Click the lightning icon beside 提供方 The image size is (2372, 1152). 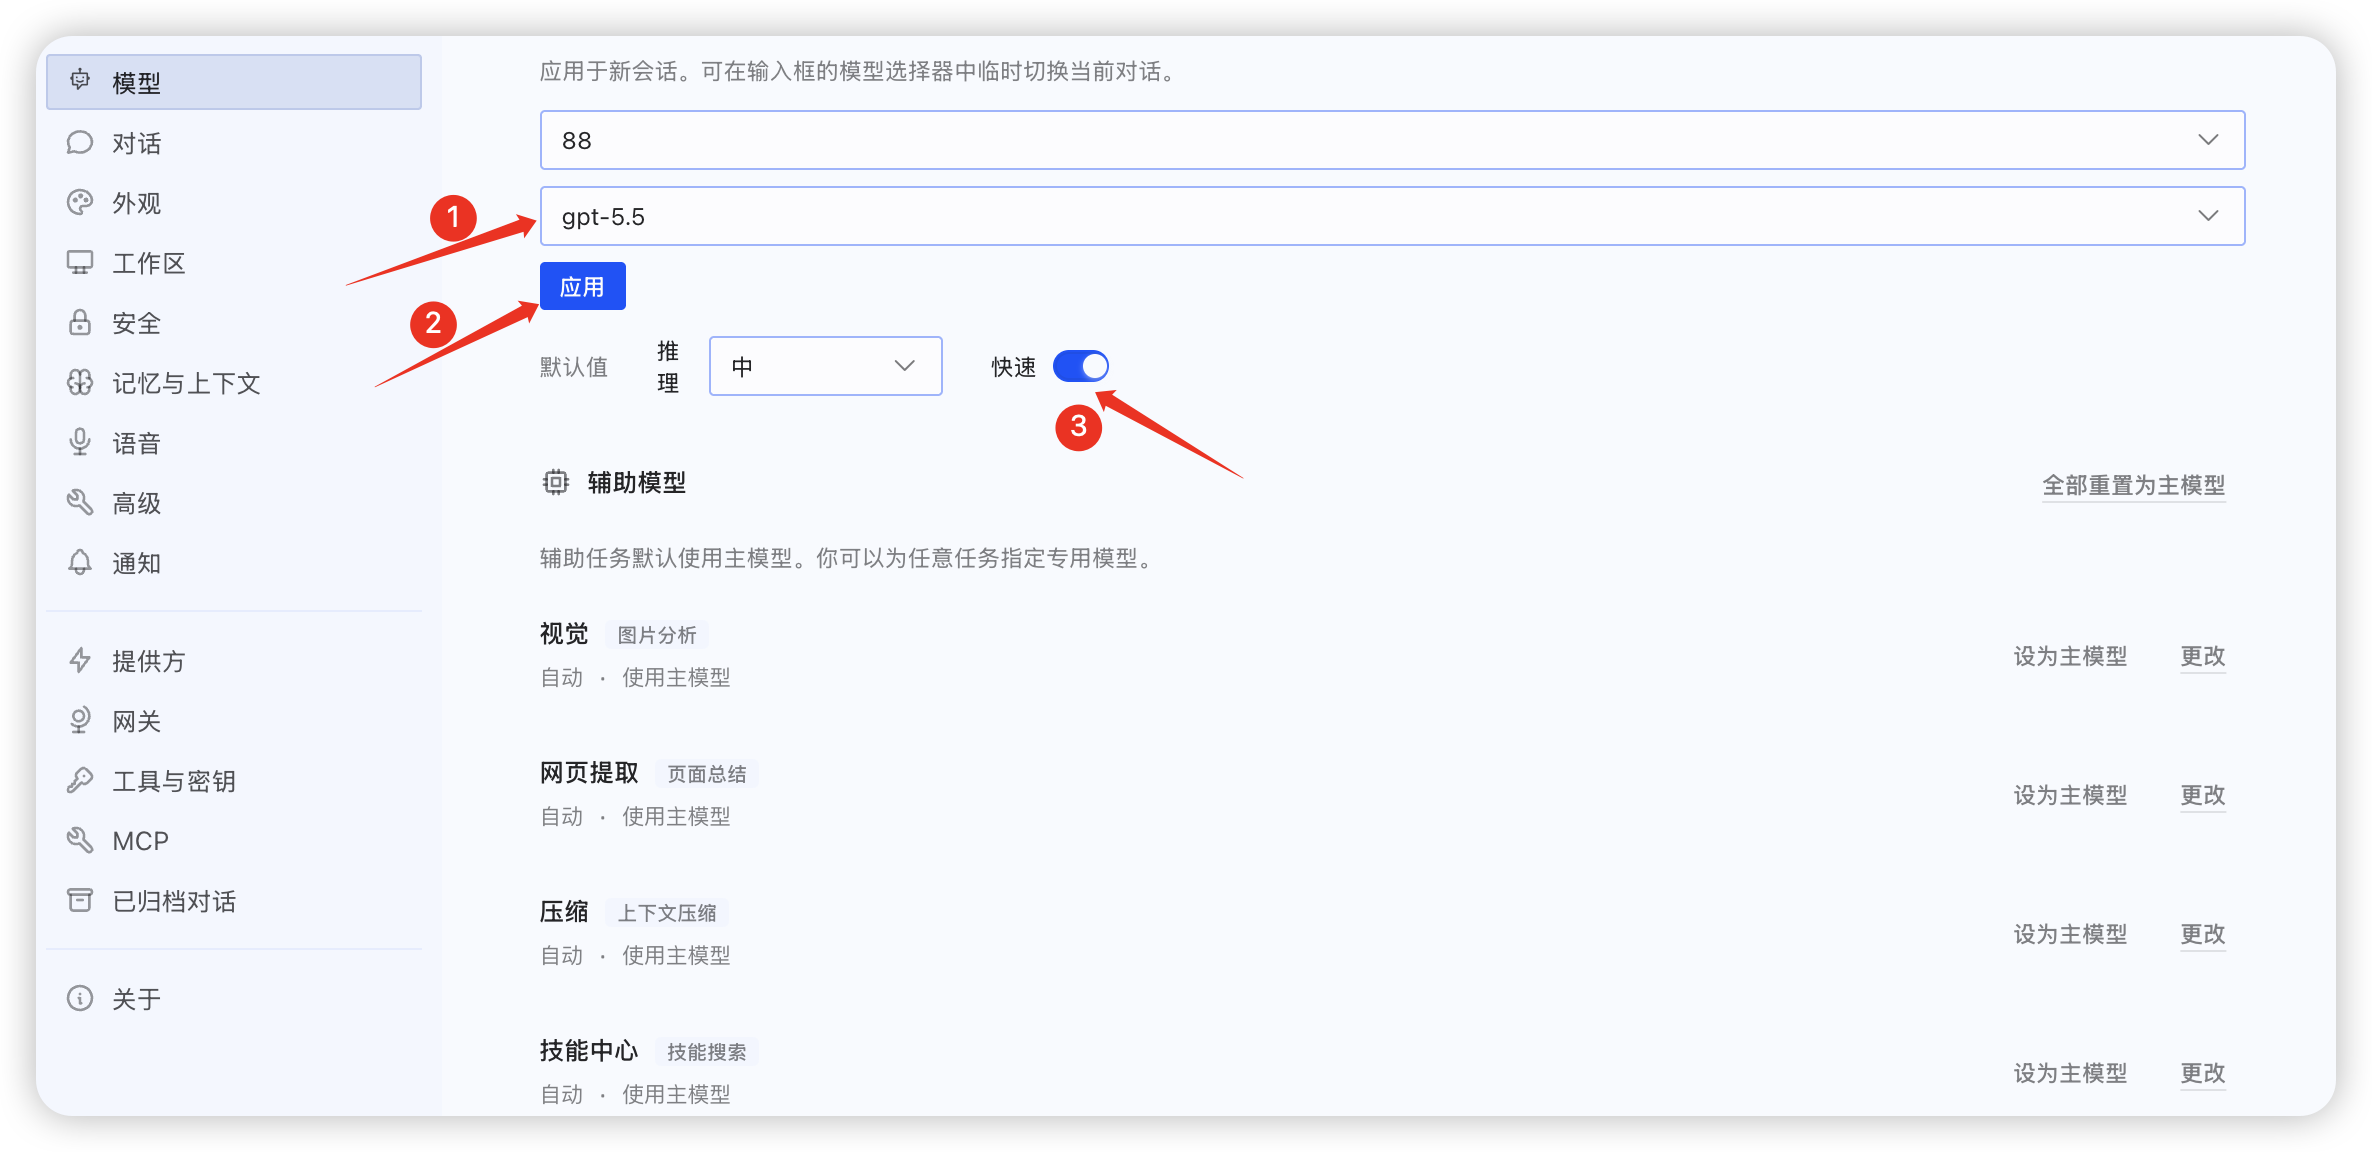point(80,660)
